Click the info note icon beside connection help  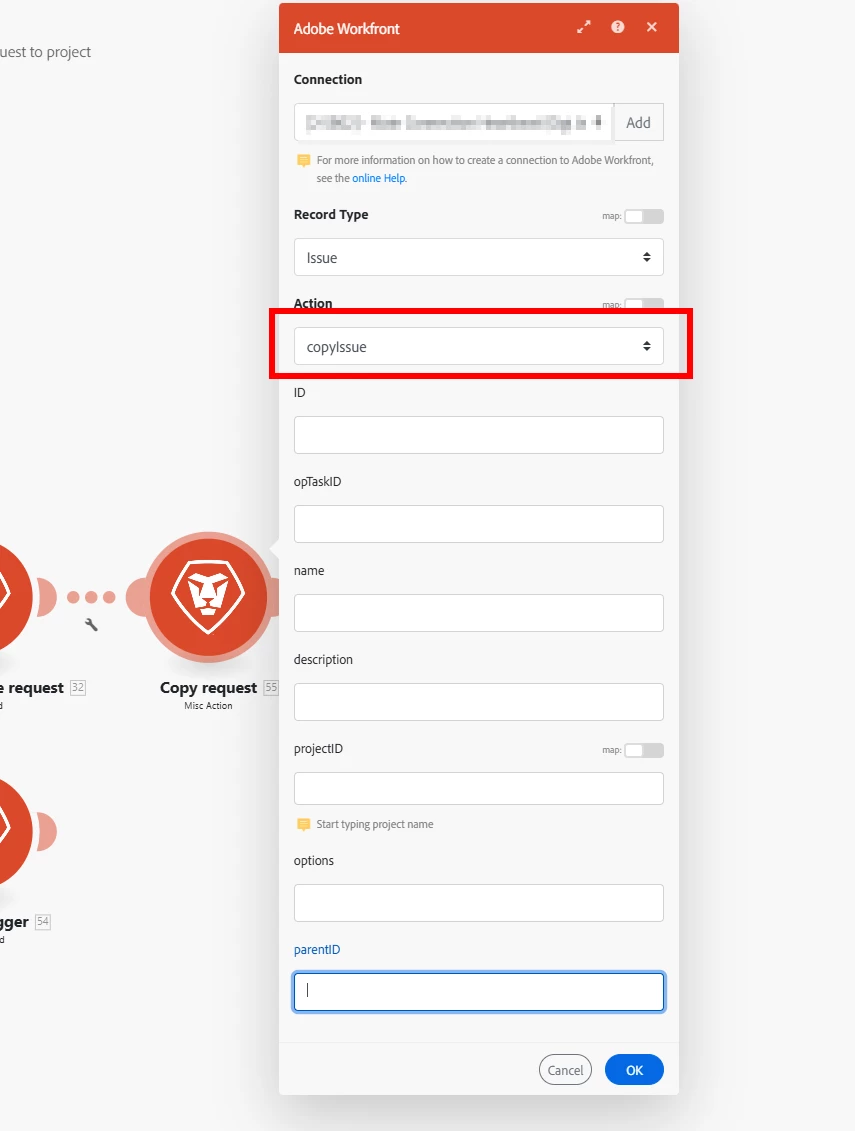[304, 160]
